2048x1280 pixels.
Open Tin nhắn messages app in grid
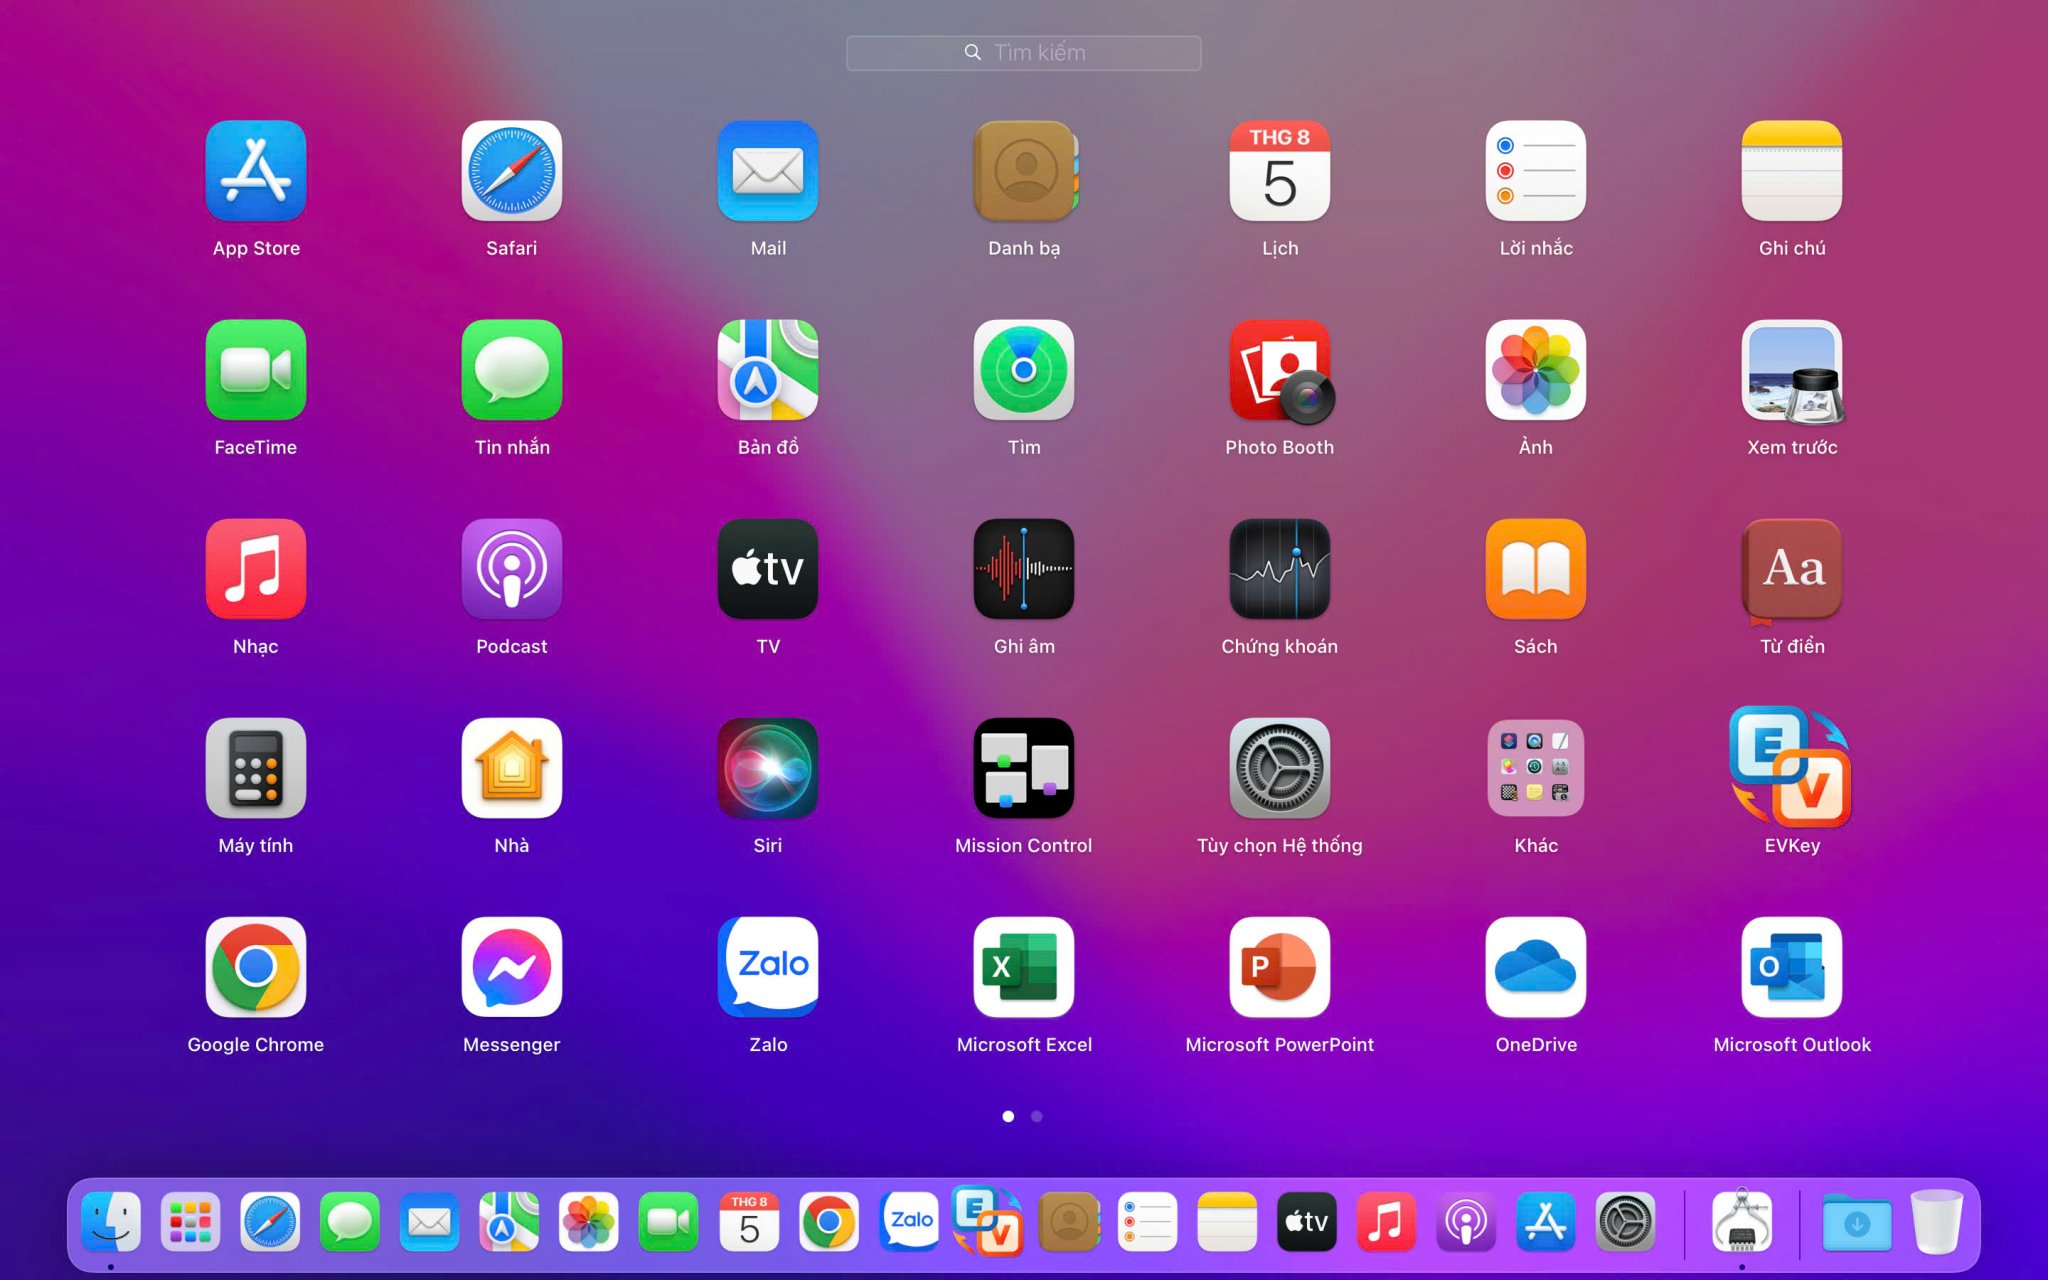click(512, 370)
